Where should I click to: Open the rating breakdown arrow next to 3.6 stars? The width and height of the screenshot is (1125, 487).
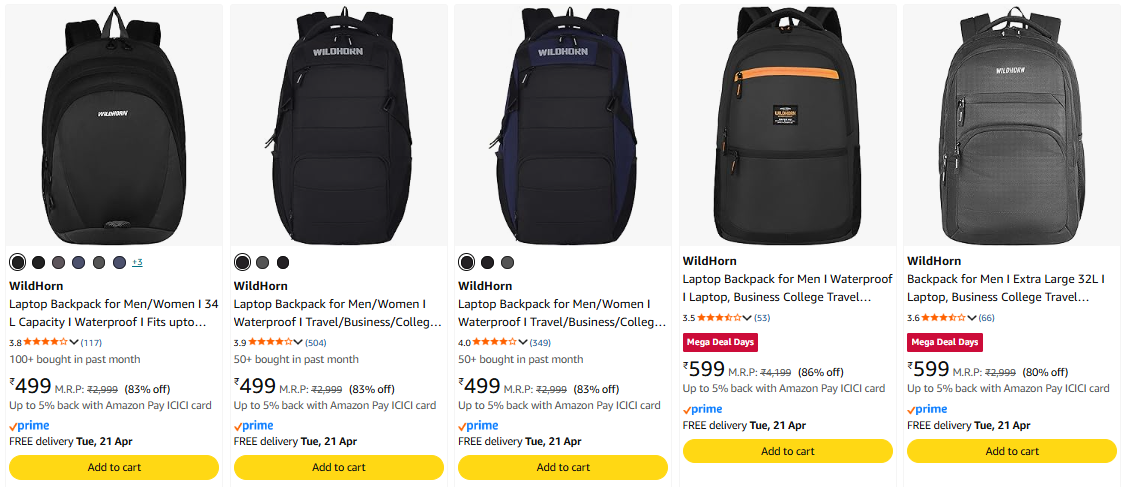tap(971, 318)
